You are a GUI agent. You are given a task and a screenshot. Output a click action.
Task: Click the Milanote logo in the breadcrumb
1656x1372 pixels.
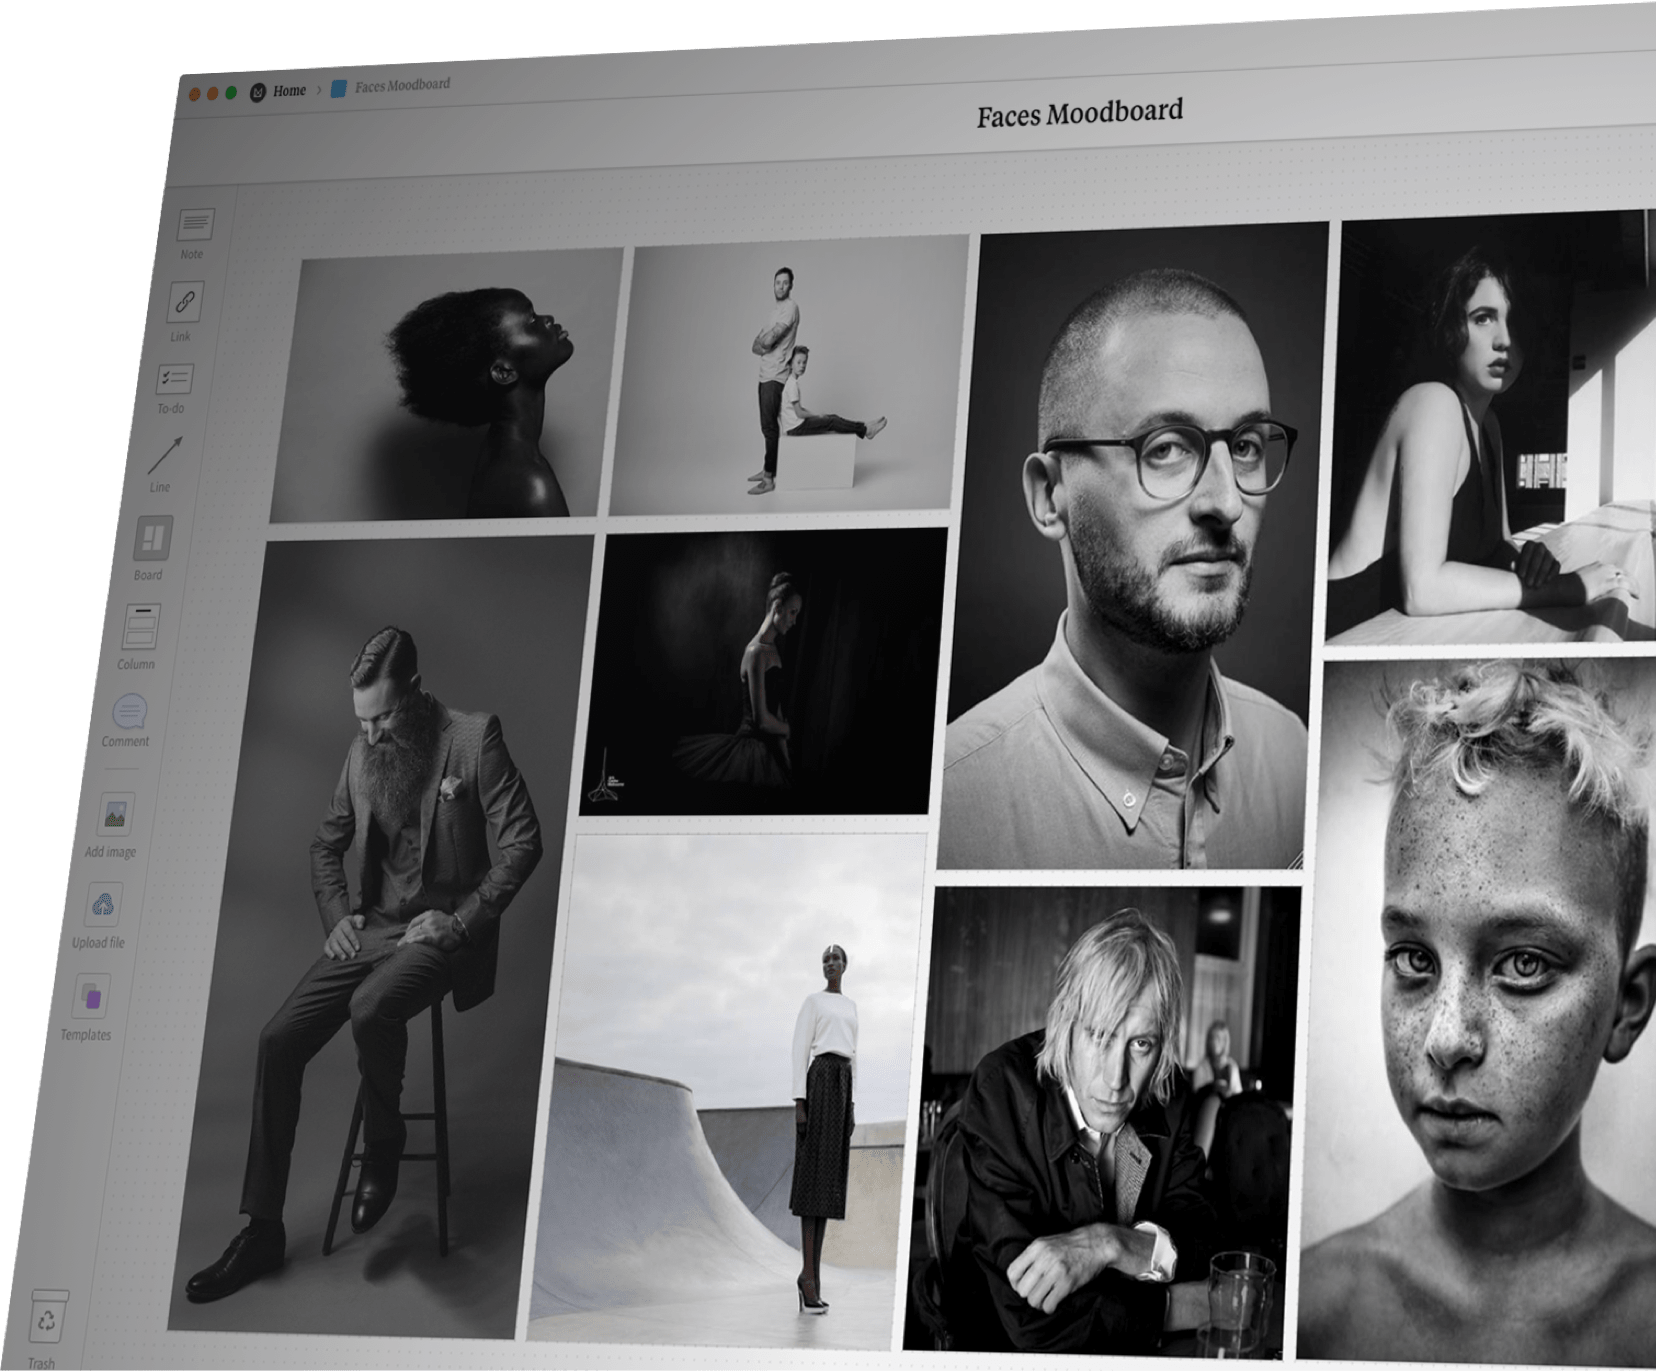pyautogui.click(x=256, y=91)
